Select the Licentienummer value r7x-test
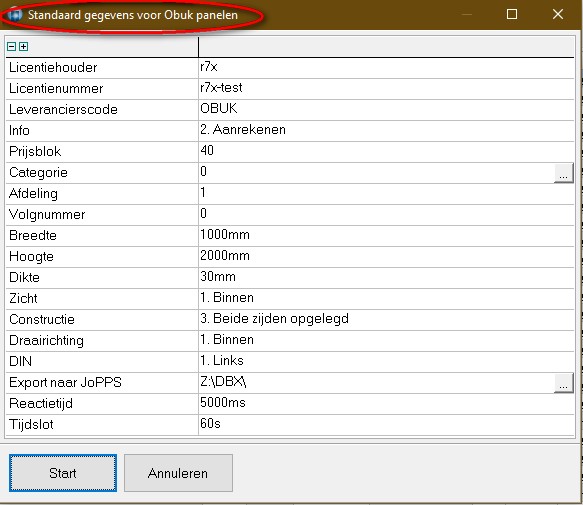Viewport: 583px width, 505px height. click(x=386, y=89)
